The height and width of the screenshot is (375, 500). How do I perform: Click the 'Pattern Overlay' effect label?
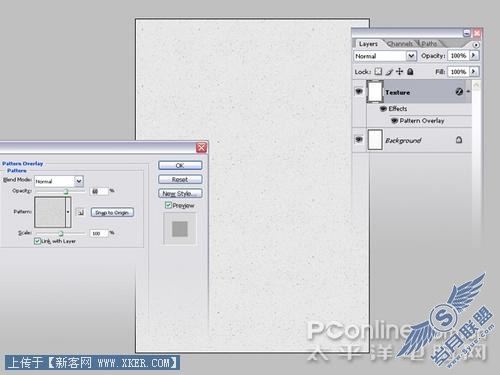422,120
